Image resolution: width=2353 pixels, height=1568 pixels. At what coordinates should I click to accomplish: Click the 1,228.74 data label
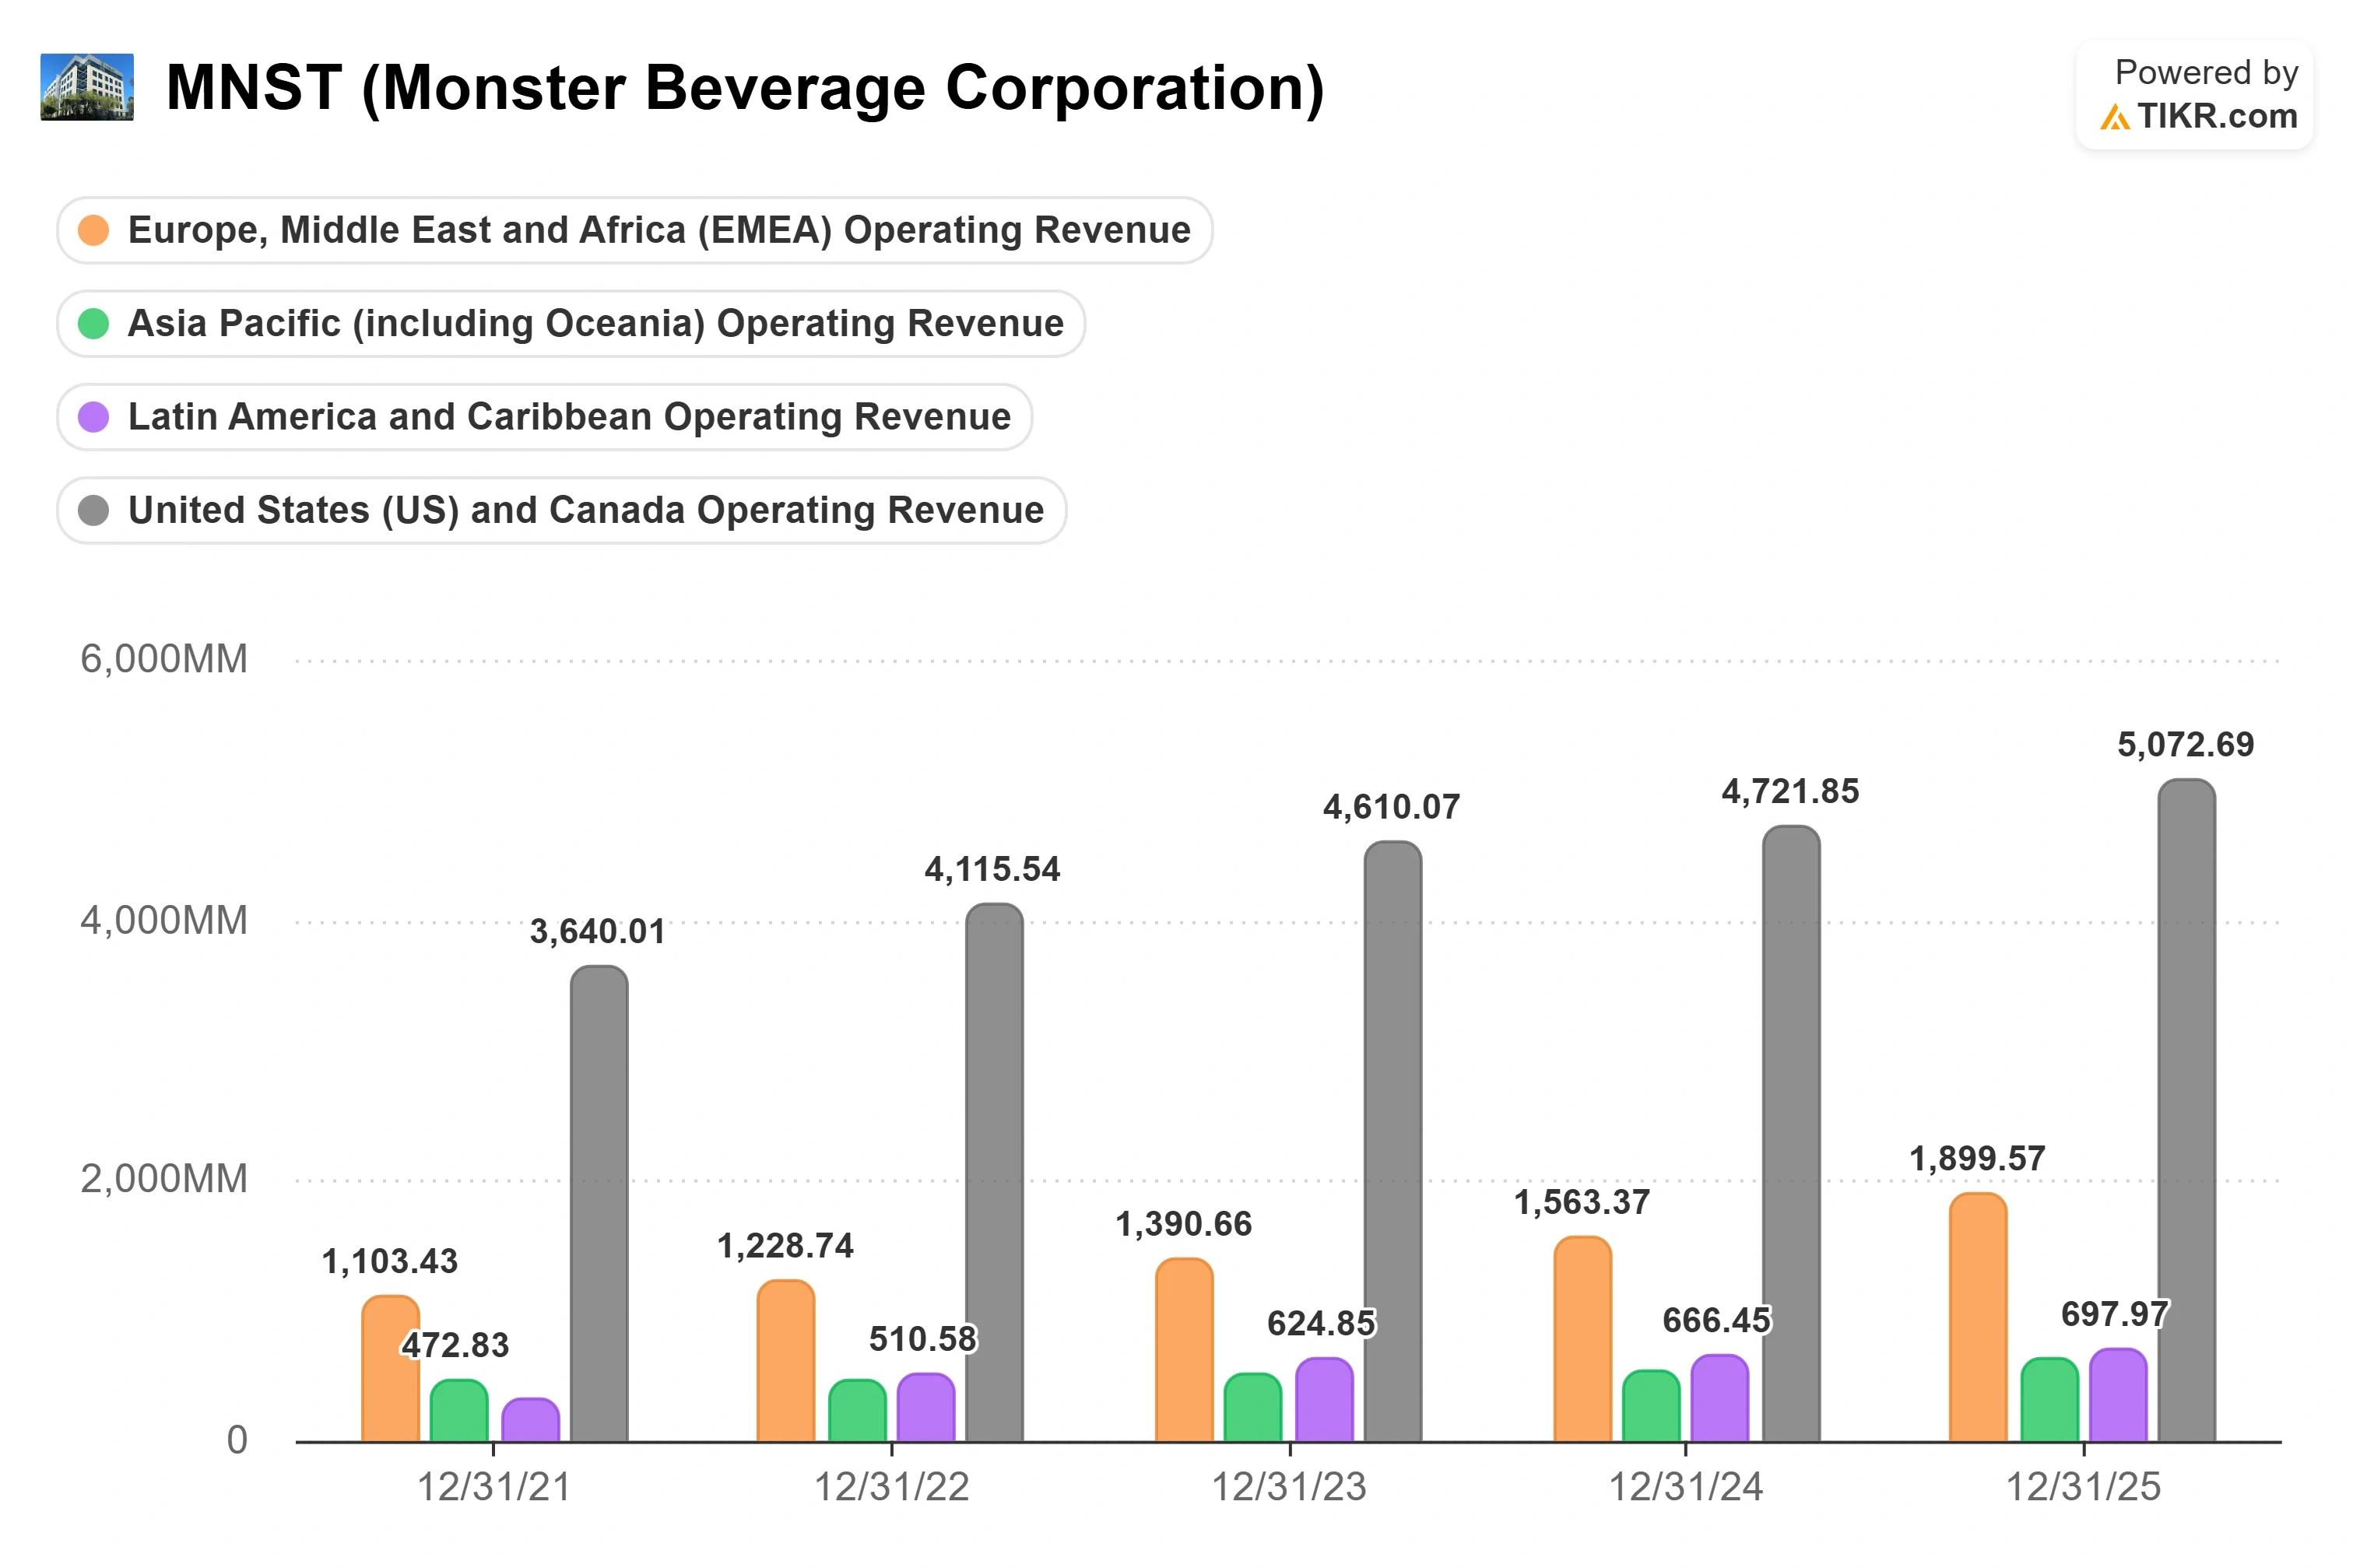tap(786, 1246)
